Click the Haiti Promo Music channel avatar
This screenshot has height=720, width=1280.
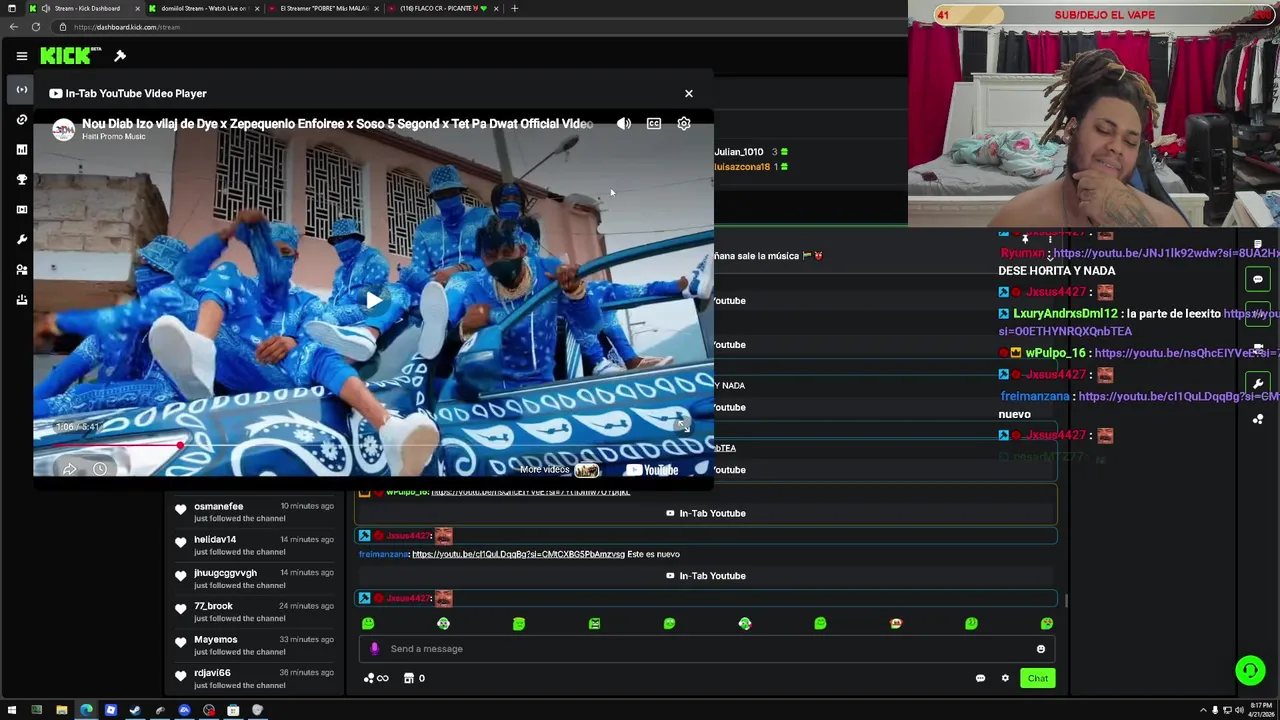coord(63,129)
